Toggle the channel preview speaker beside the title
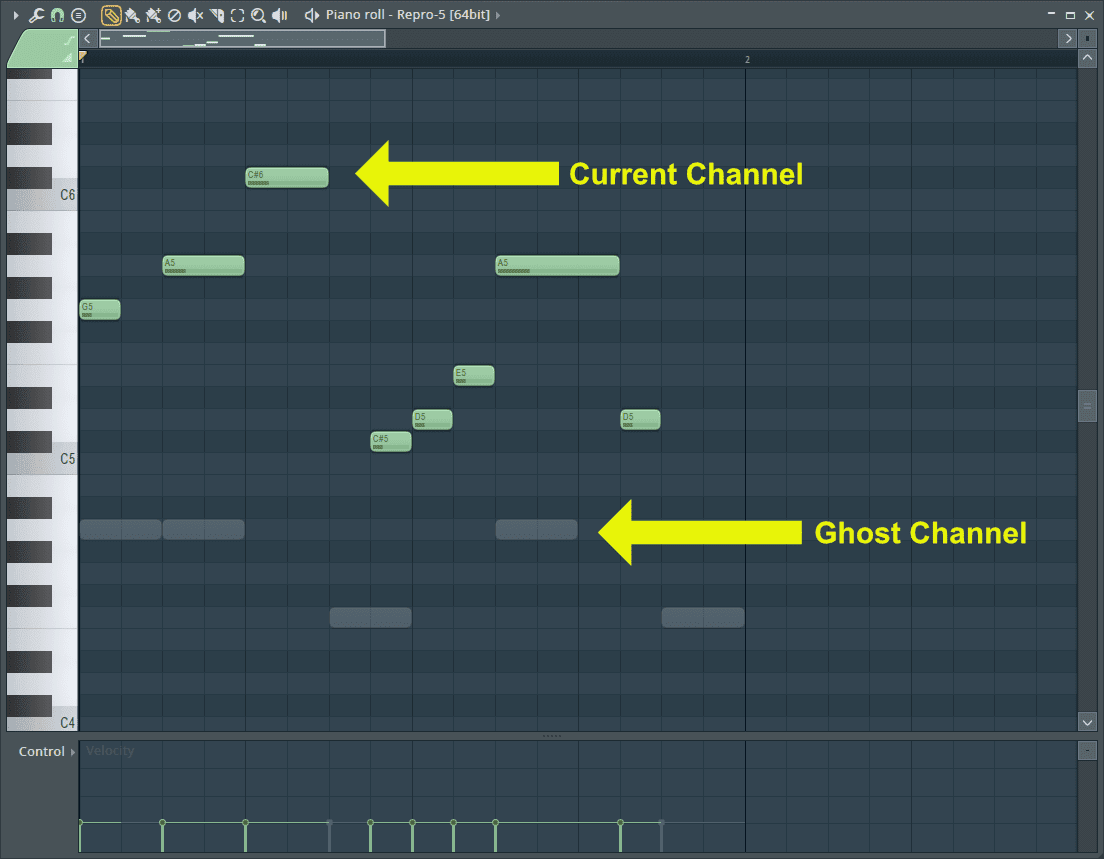This screenshot has height=859, width=1104. click(x=310, y=15)
